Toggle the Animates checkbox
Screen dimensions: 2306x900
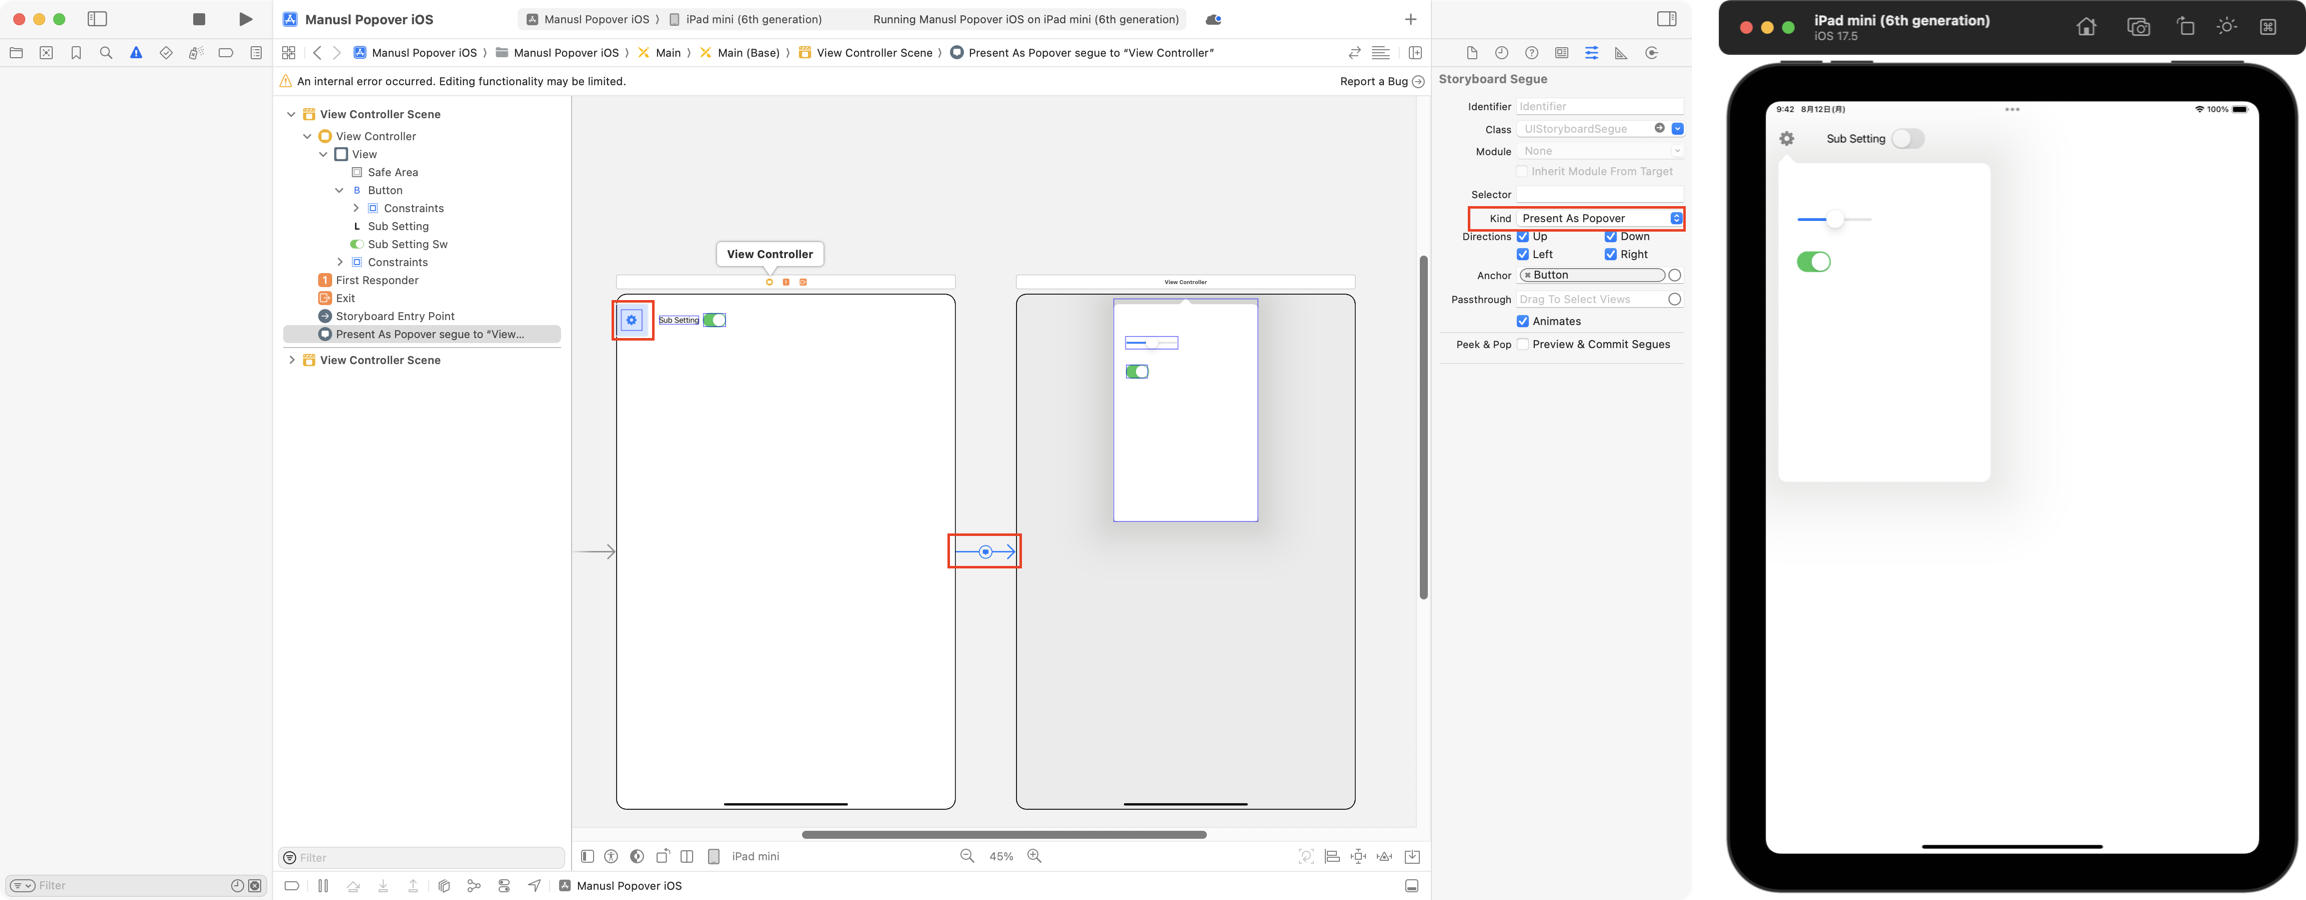(x=1523, y=321)
